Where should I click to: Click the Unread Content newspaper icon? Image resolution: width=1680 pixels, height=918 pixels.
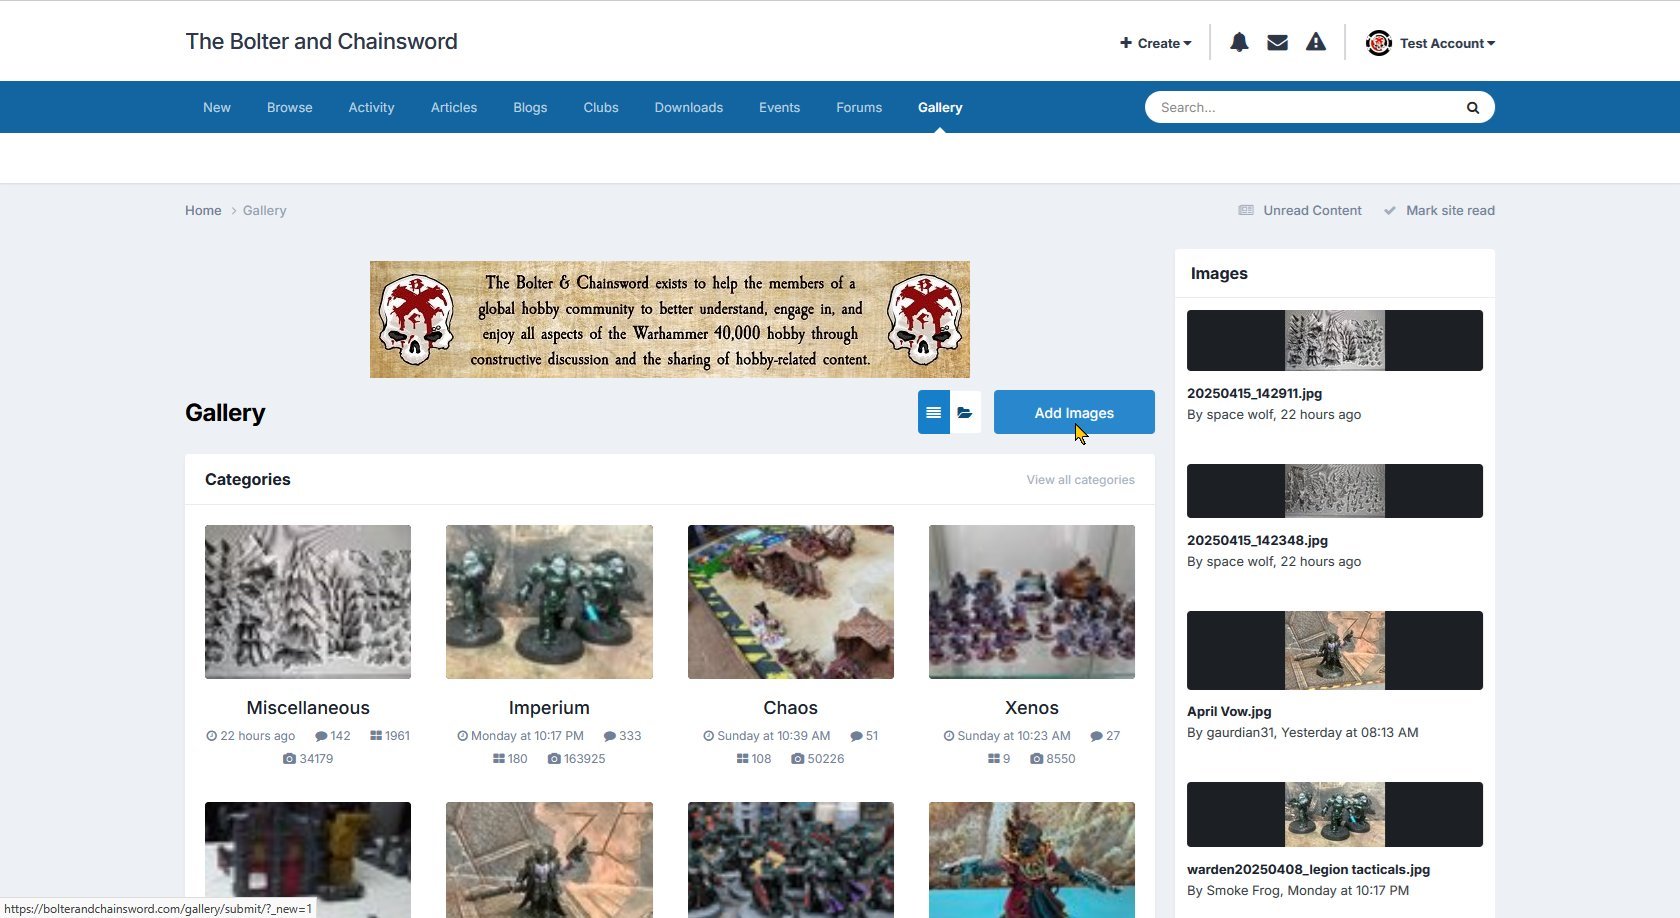click(x=1246, y=210)
